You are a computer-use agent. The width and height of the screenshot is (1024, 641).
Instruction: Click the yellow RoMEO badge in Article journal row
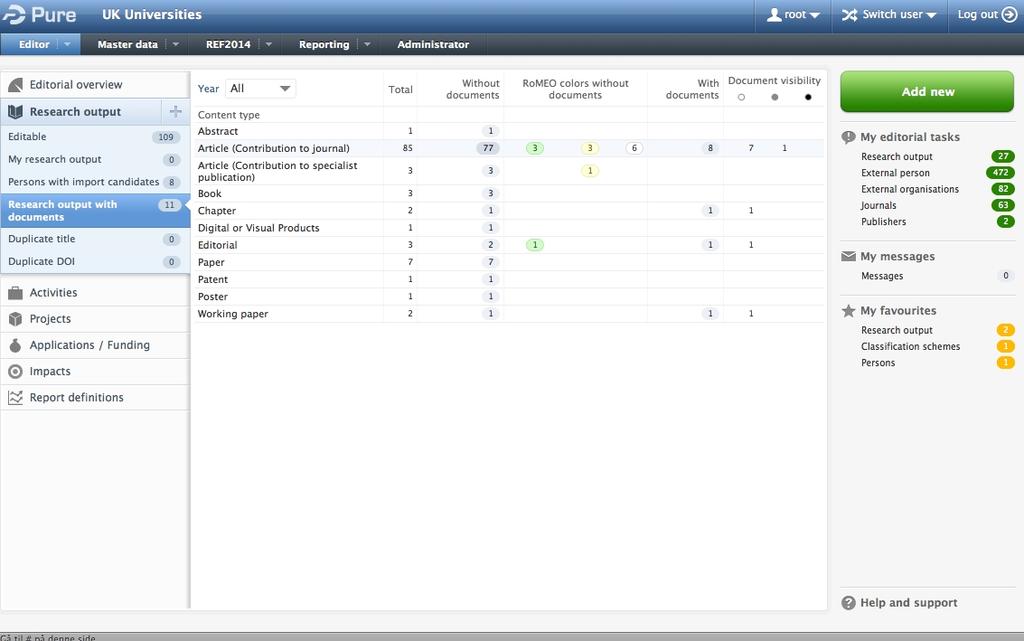click(590, 148)
